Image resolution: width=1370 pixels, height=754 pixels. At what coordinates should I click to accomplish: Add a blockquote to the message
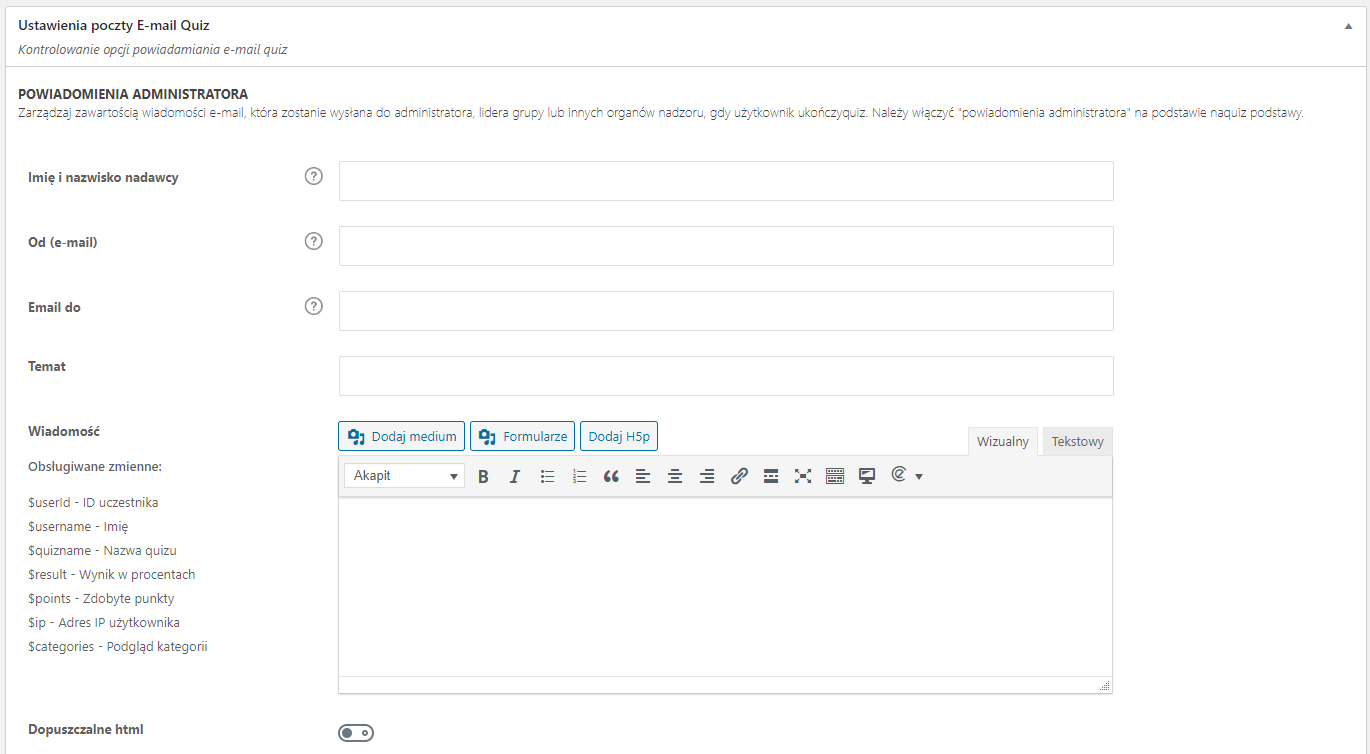tap(611, 477)
